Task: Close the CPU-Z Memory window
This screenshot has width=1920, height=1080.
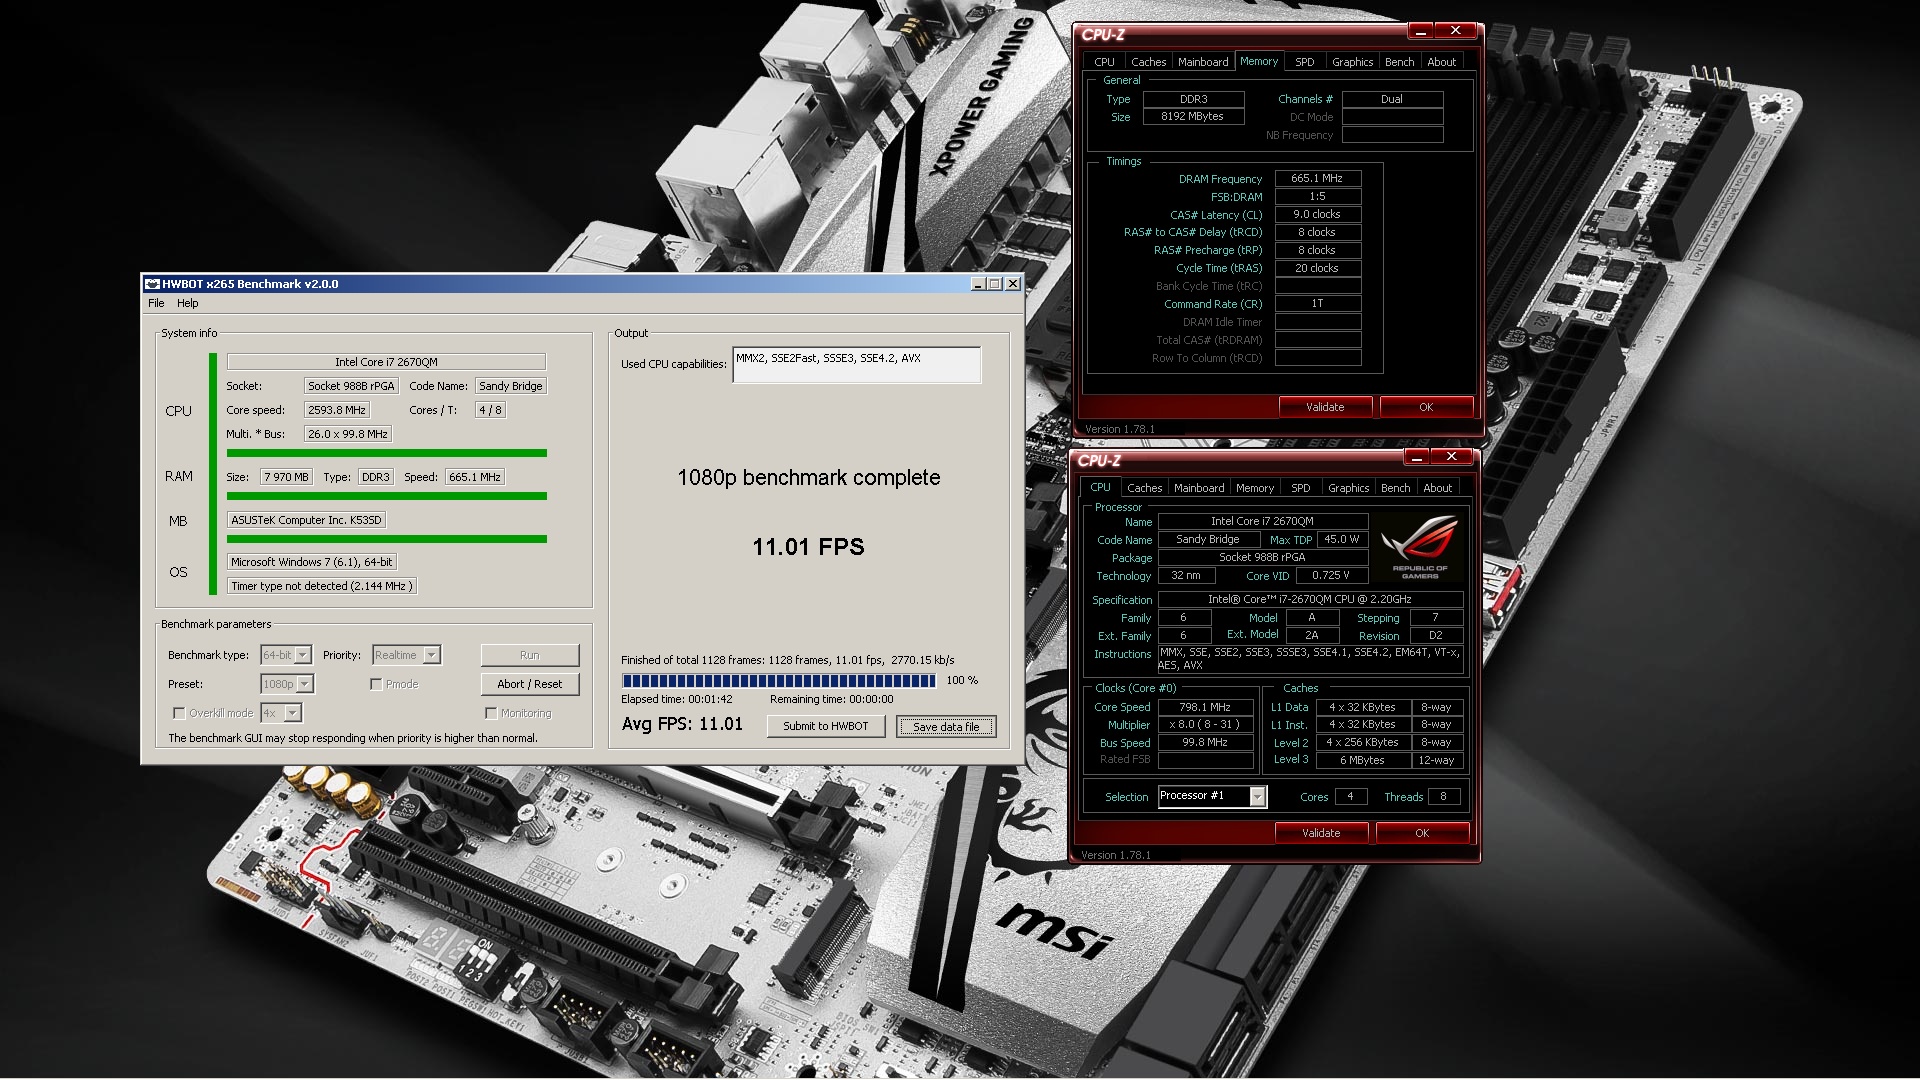Action: 1456,31
